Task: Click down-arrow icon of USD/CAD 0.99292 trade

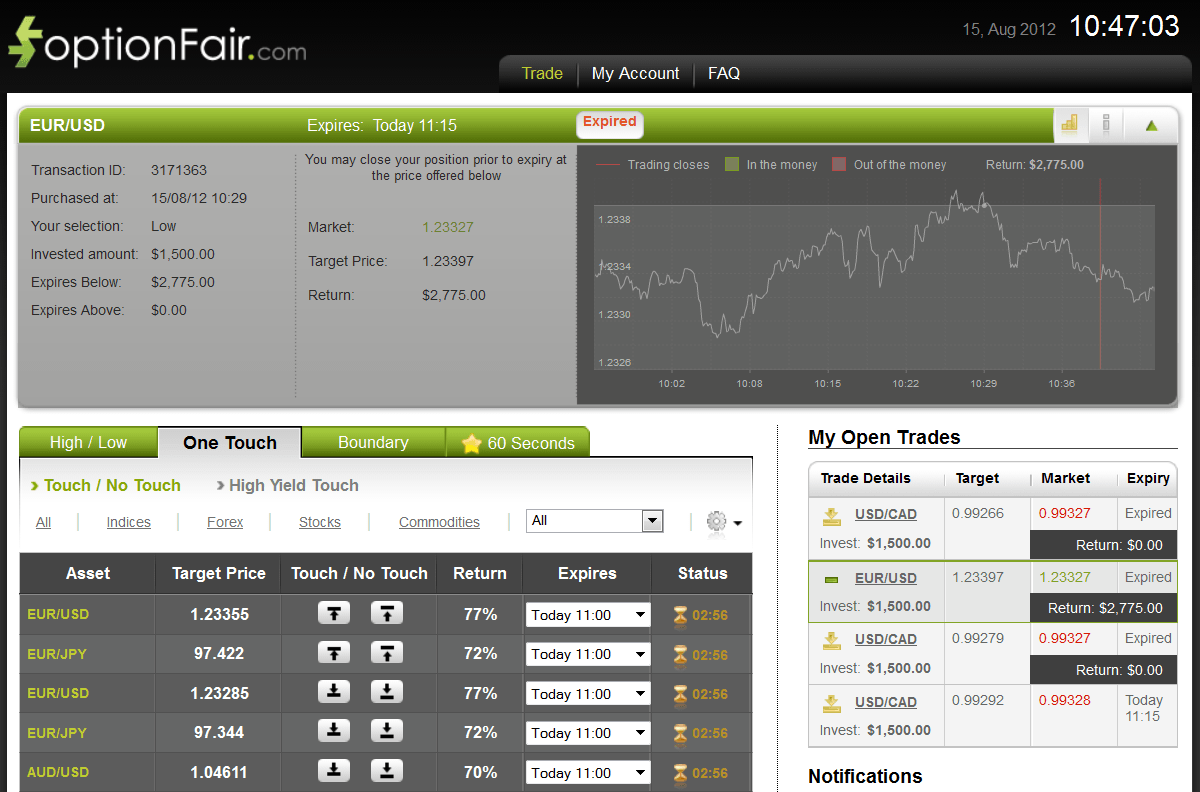Action: click(x=832, y=703)
